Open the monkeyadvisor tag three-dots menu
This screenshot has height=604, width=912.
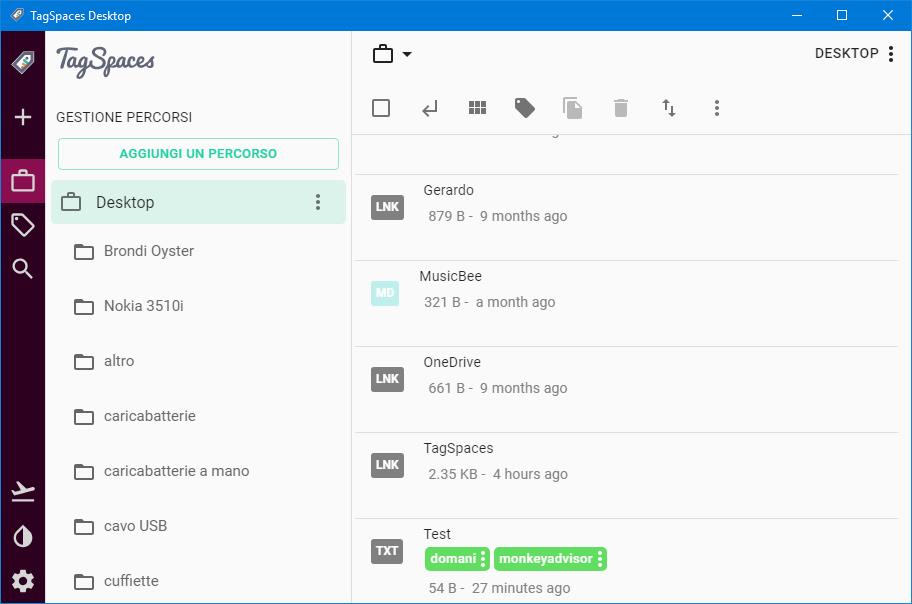600,559
